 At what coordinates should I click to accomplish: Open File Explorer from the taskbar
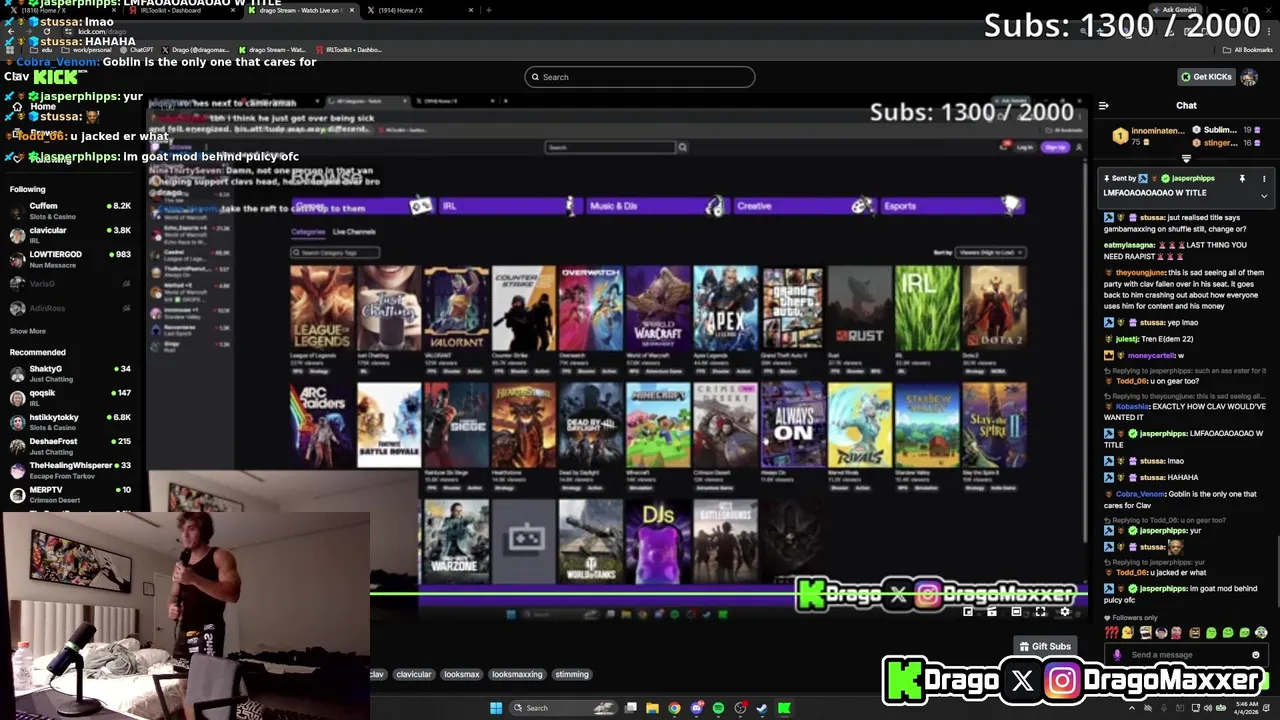coord(653,708)
